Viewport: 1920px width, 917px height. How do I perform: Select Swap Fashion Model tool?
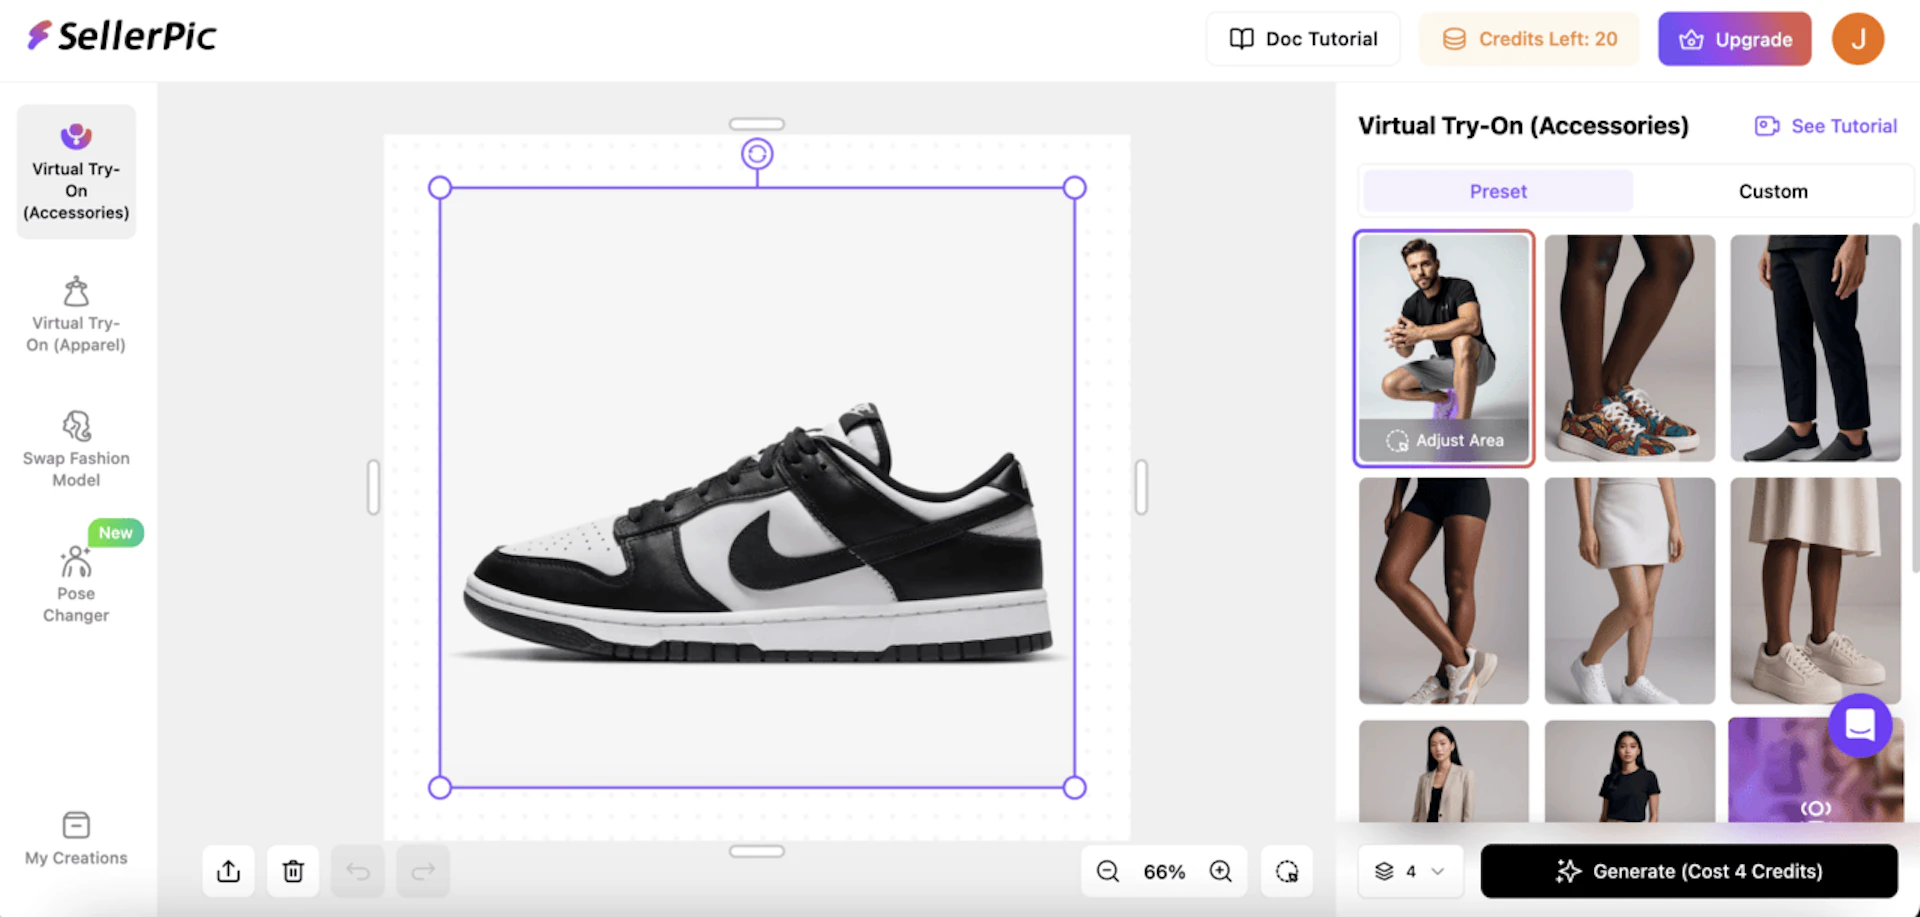76,449
